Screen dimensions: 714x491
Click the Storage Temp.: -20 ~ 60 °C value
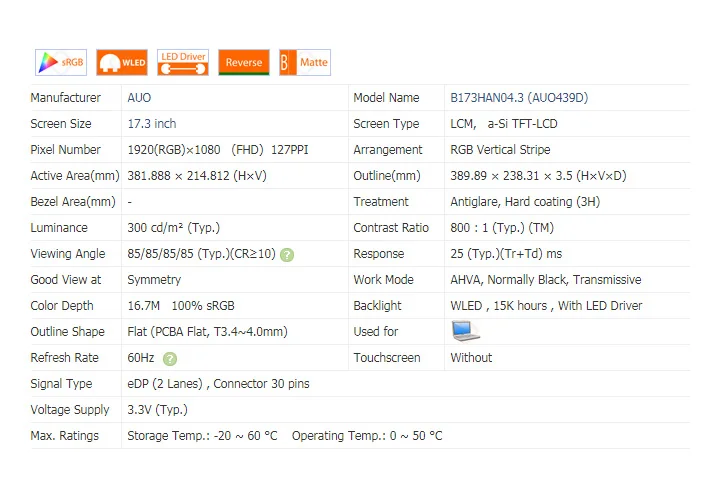tap(202, 436)
